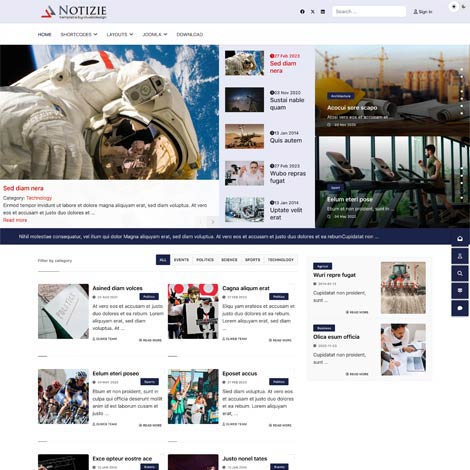The height and width of the screenshot is (470, 470).
Task: Click the scrolling news ticker text
Action: click(199, 237)
